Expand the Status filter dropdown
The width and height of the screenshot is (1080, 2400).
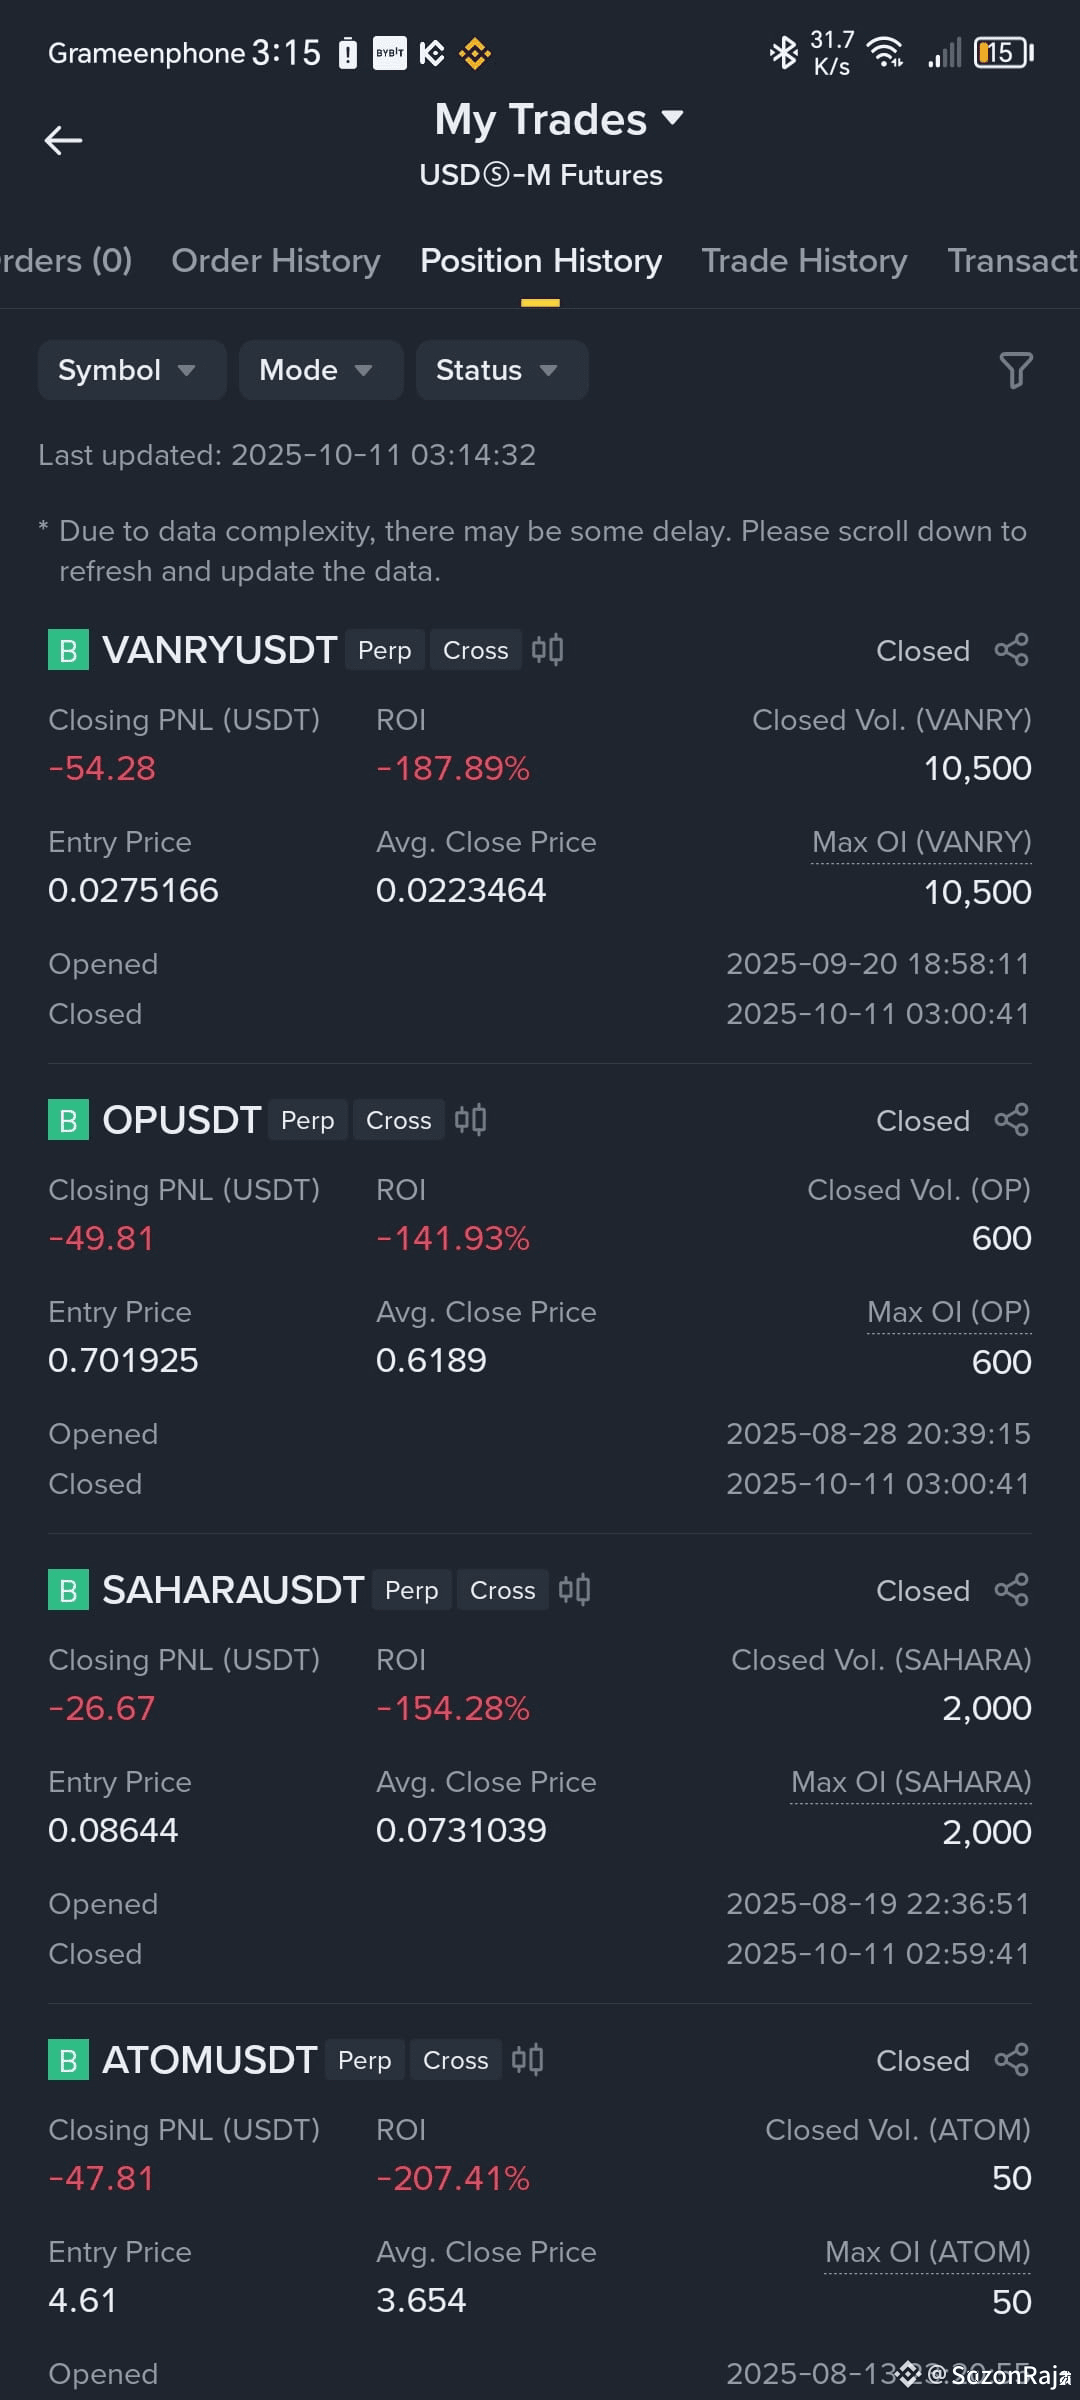[x=502, y=370]
